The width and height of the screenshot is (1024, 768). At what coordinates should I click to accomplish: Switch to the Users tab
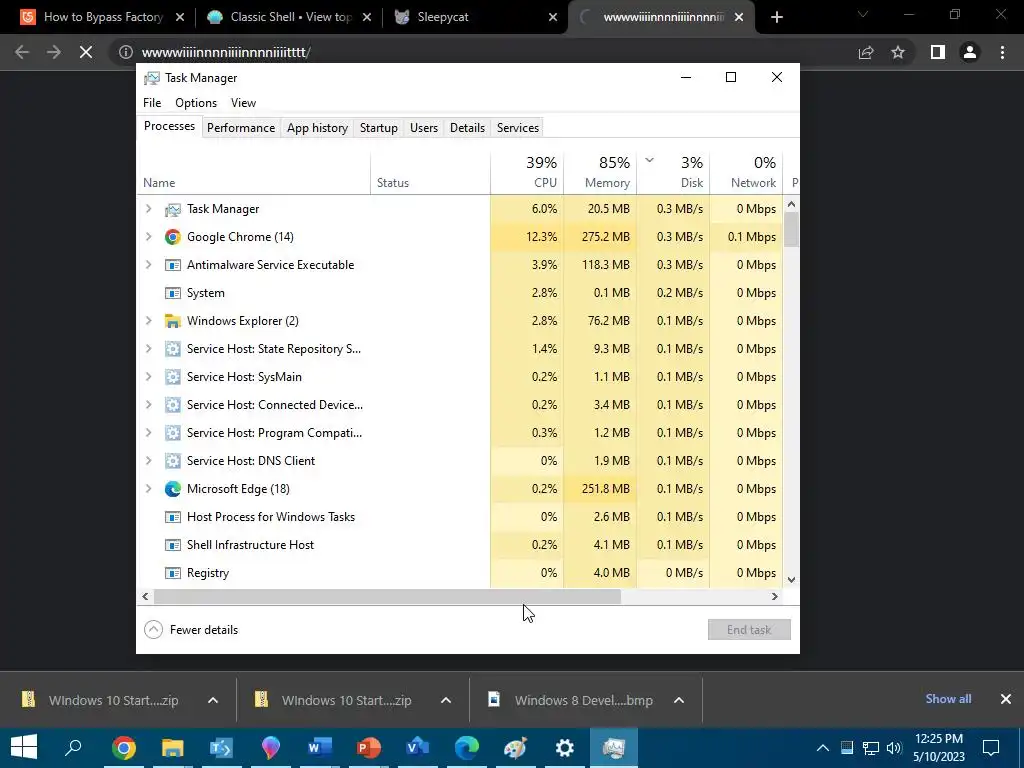[x=424, y=128]
